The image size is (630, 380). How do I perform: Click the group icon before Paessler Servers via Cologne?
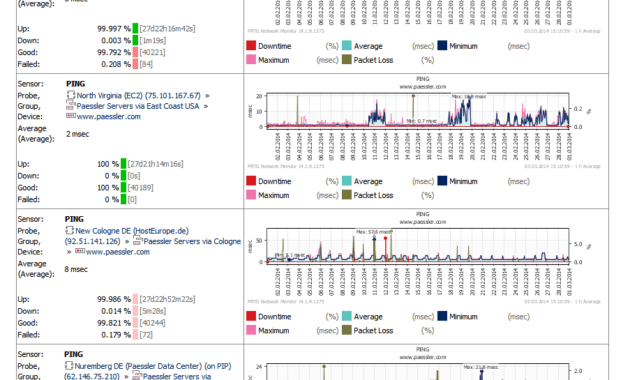coord(138,241)
